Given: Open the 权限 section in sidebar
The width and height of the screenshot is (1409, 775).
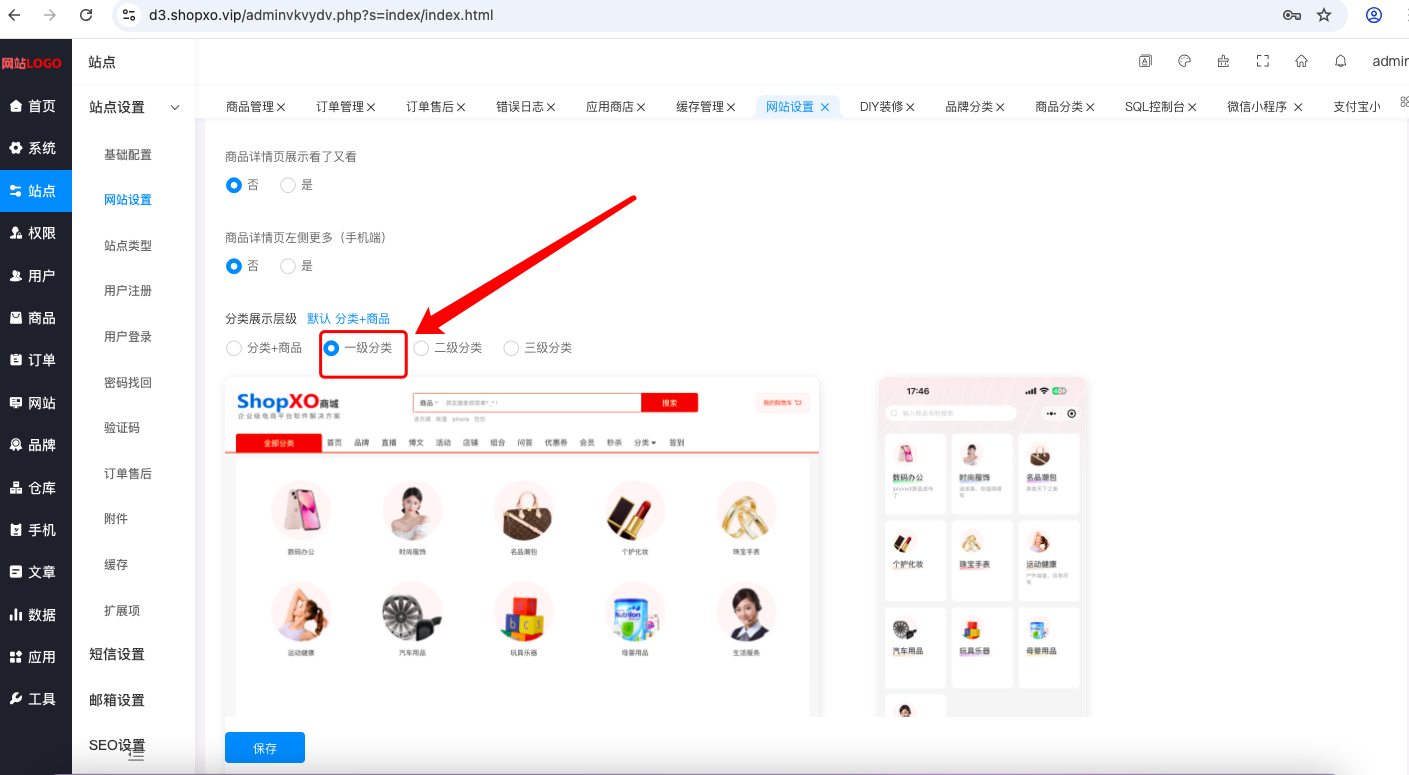Looking at the screenshot, I should (x=36, y=233).
